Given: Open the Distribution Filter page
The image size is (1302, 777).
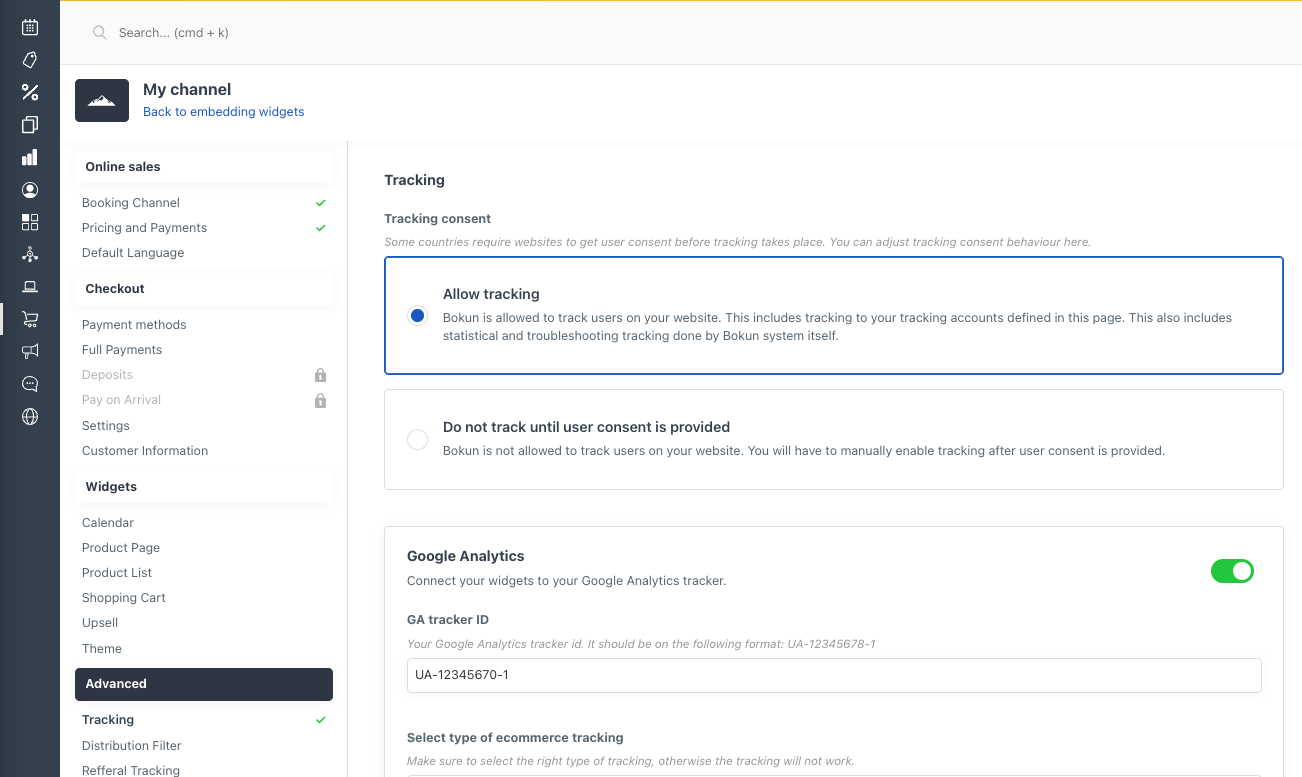Looking at the screenshot, I should coord(132,746).
